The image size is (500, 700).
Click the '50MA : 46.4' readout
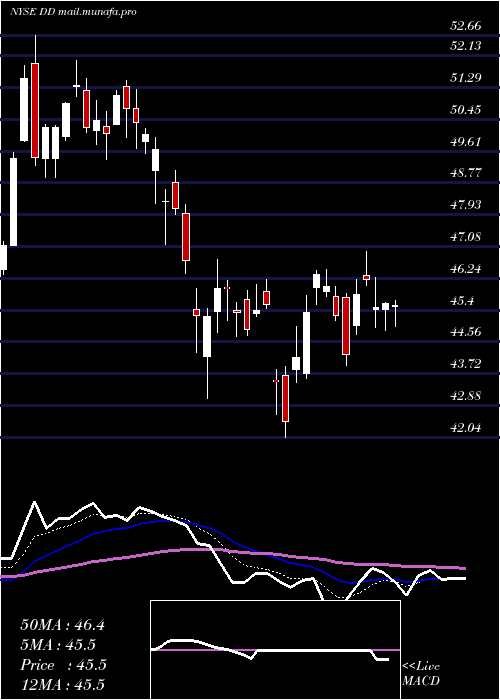pos(62,625)
